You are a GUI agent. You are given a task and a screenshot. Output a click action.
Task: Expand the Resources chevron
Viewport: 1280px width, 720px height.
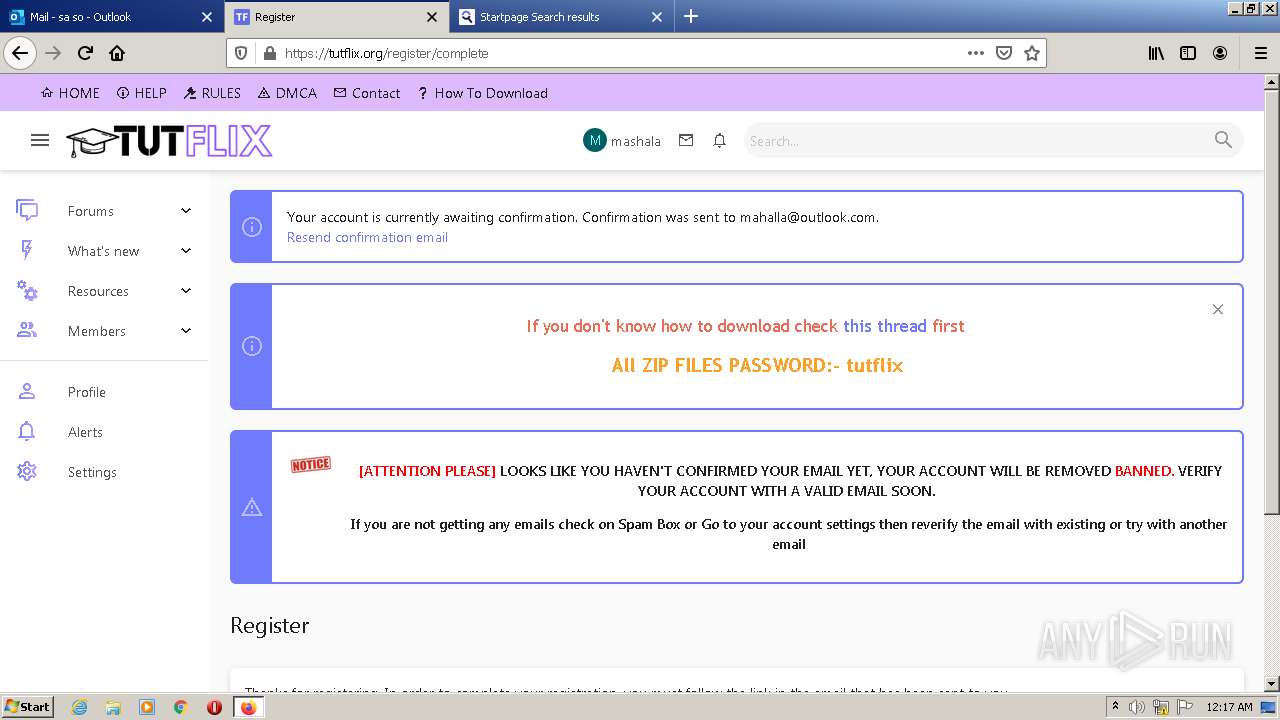point(186,290)
